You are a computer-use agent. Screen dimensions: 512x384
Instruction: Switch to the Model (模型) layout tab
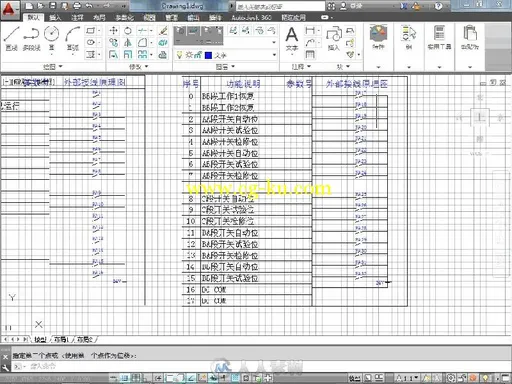coord(40,339)
